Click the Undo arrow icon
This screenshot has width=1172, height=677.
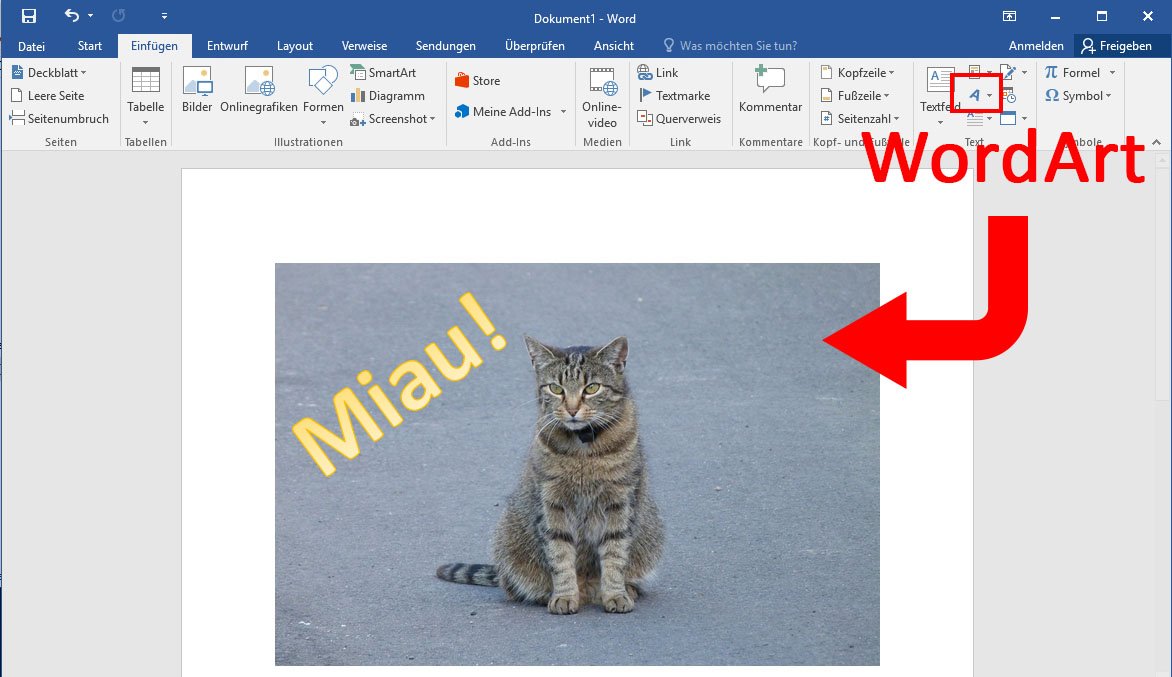coord(71,16)
